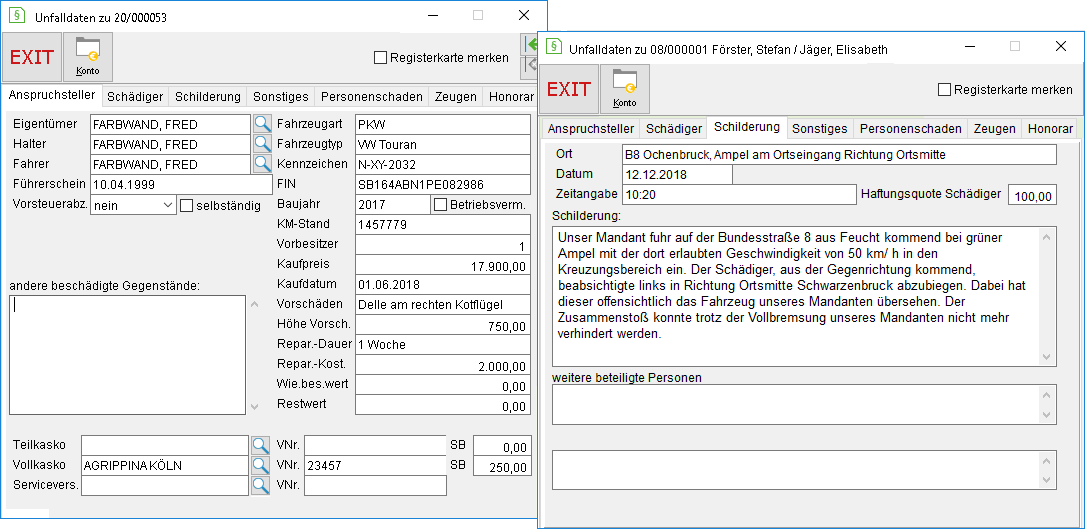Click the Kaufpreis field 17.900,00
The image size is (1085, 529).
click(x=442, y=265)
